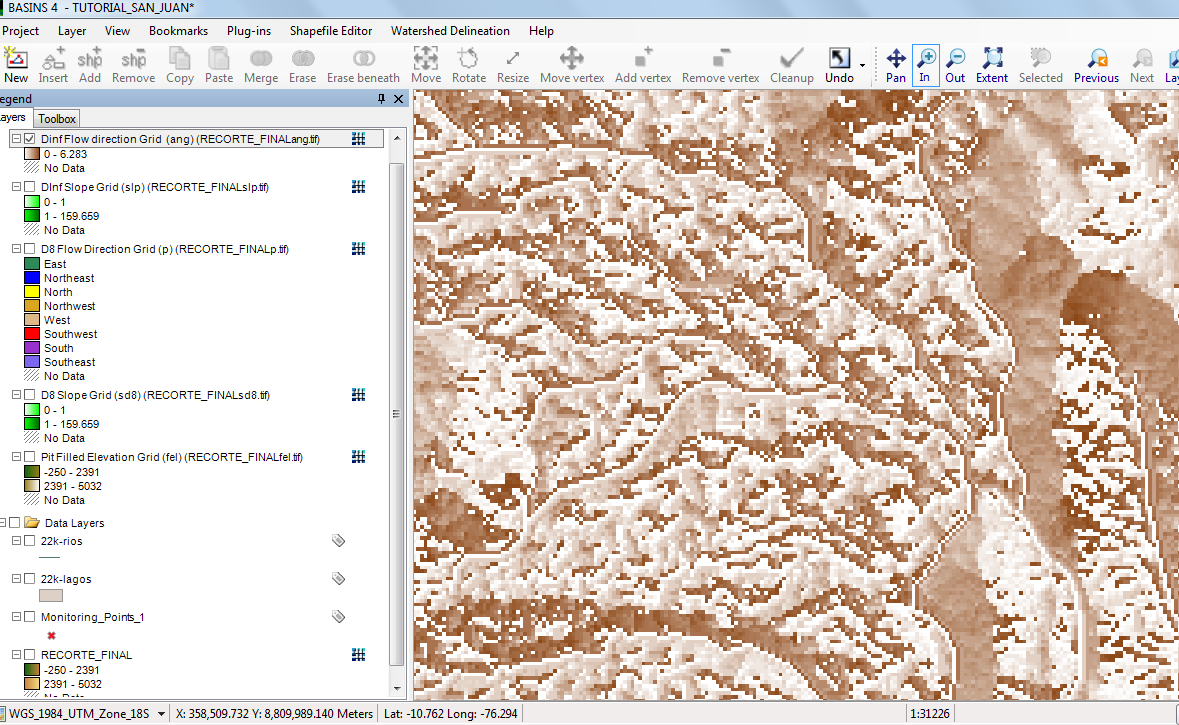This screenshot has height=725, width=1179.
Task: Select the Add shape tool
Action: [x=89, y=65]
